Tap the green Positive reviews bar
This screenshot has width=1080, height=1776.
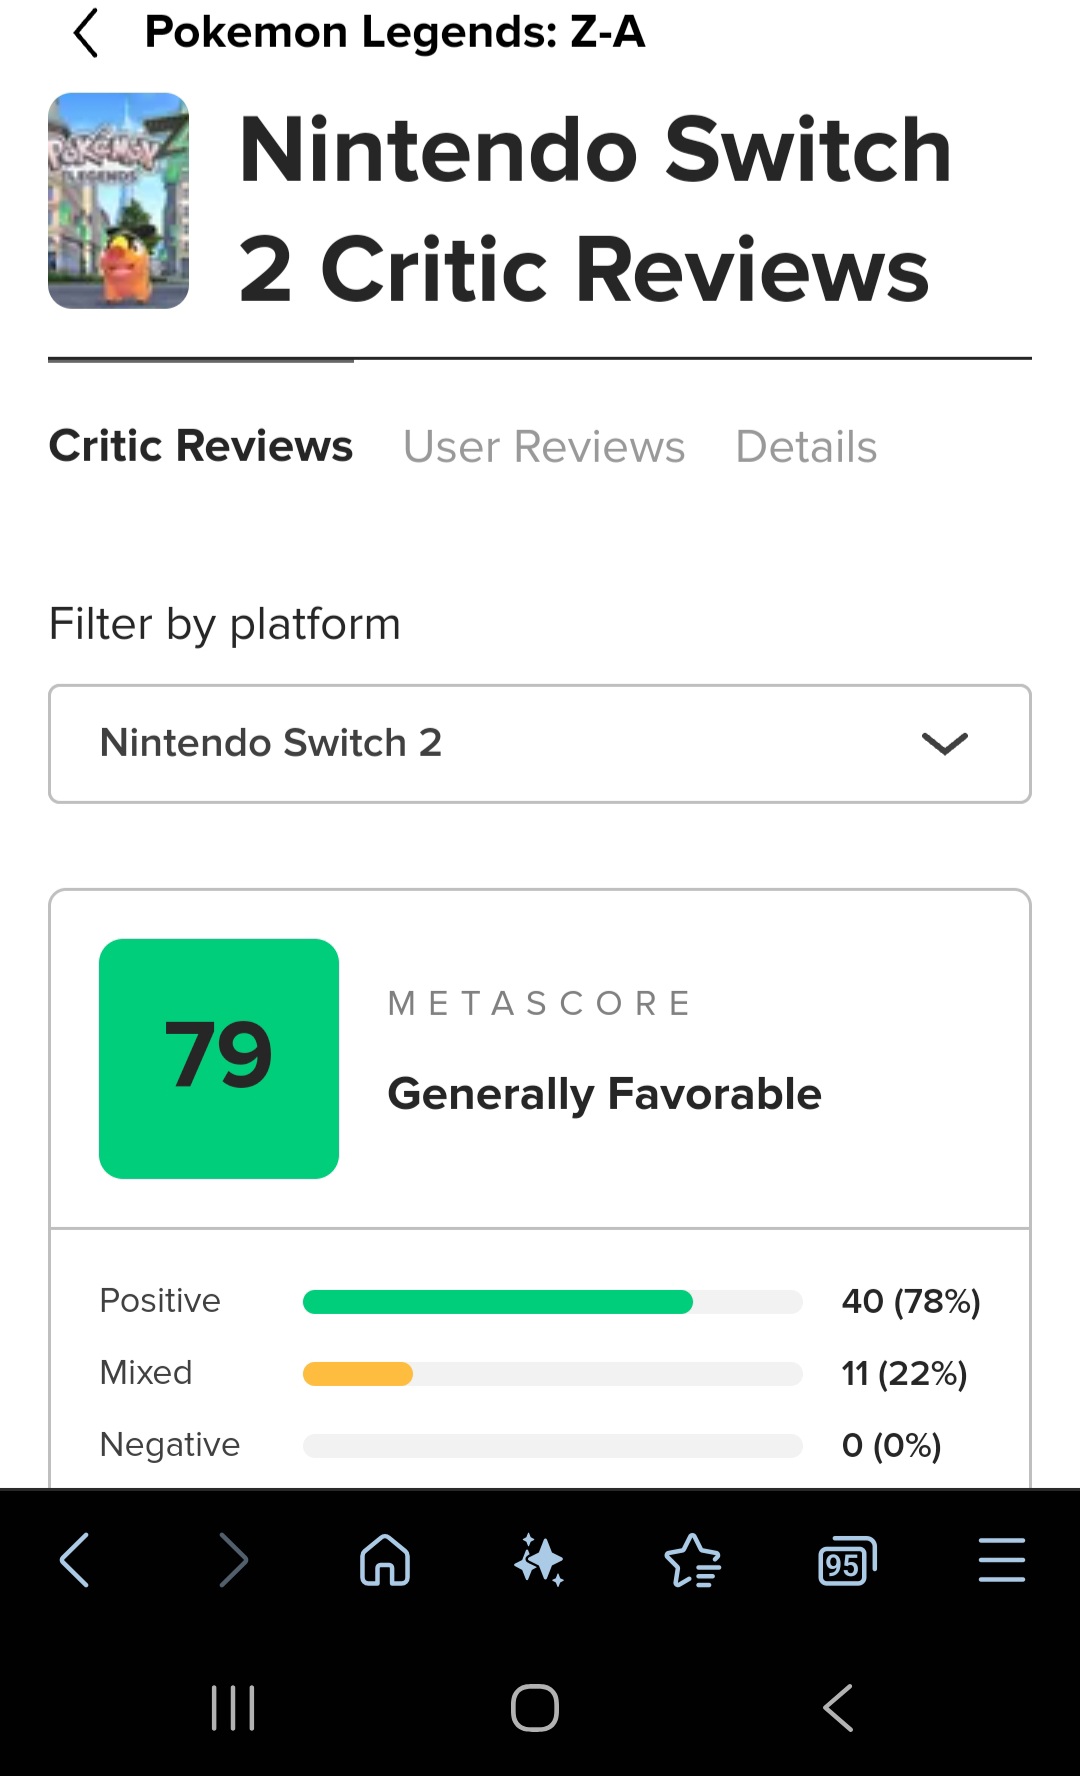click(x=497, y=1301)
